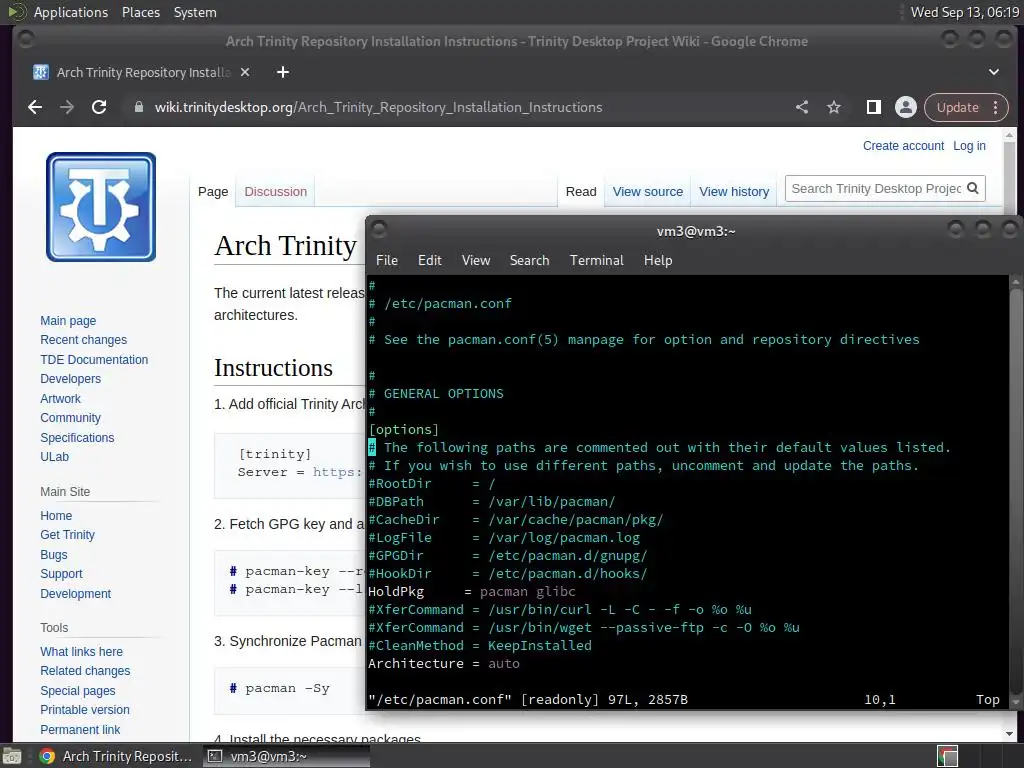Viewport: 1024px width, 768px height.
Task: Focus the Search Trinity Desktop Project field
Action: tap(875, 189)
